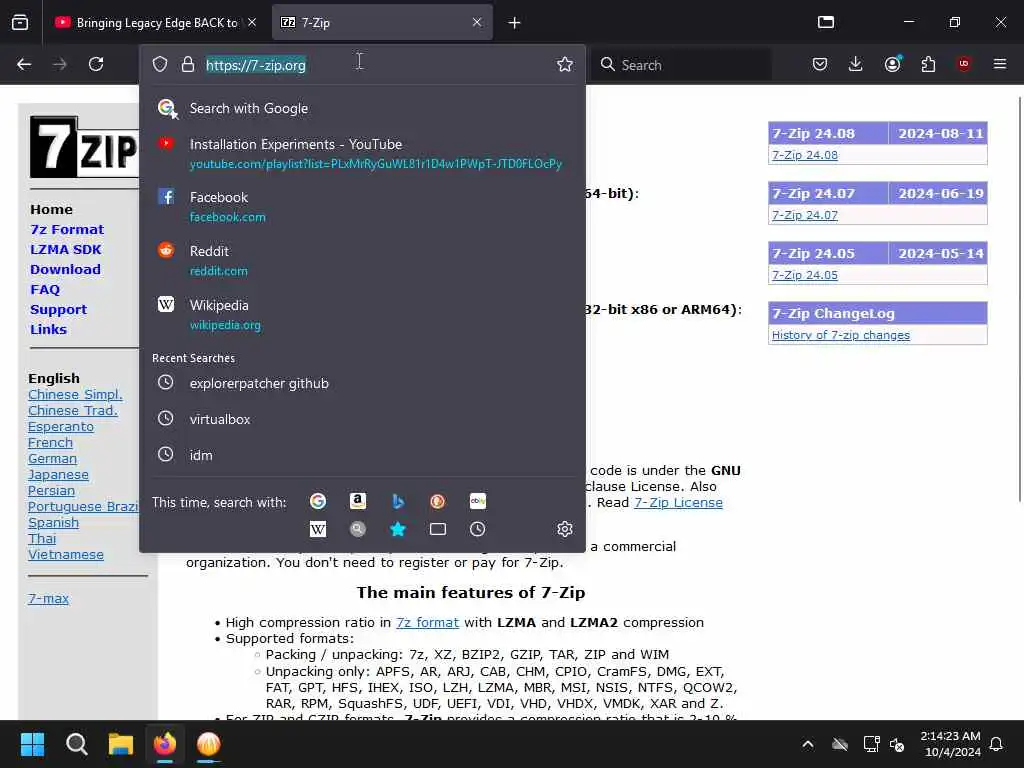
Task: Open the list all tabs button
Action: (x=826, y=22)
